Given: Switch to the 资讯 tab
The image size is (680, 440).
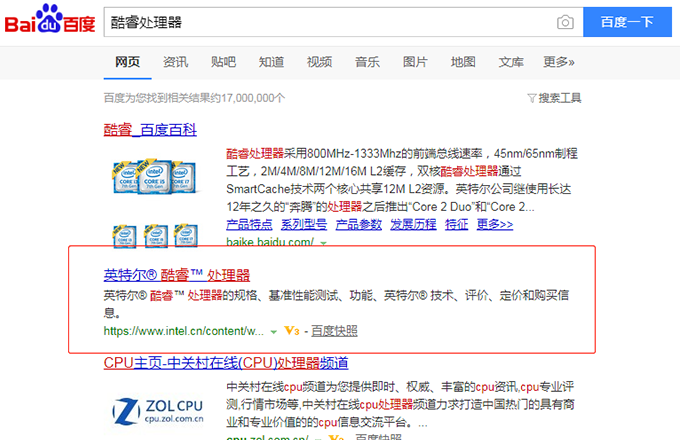Looking at the screenshot, I should (175, 62).
